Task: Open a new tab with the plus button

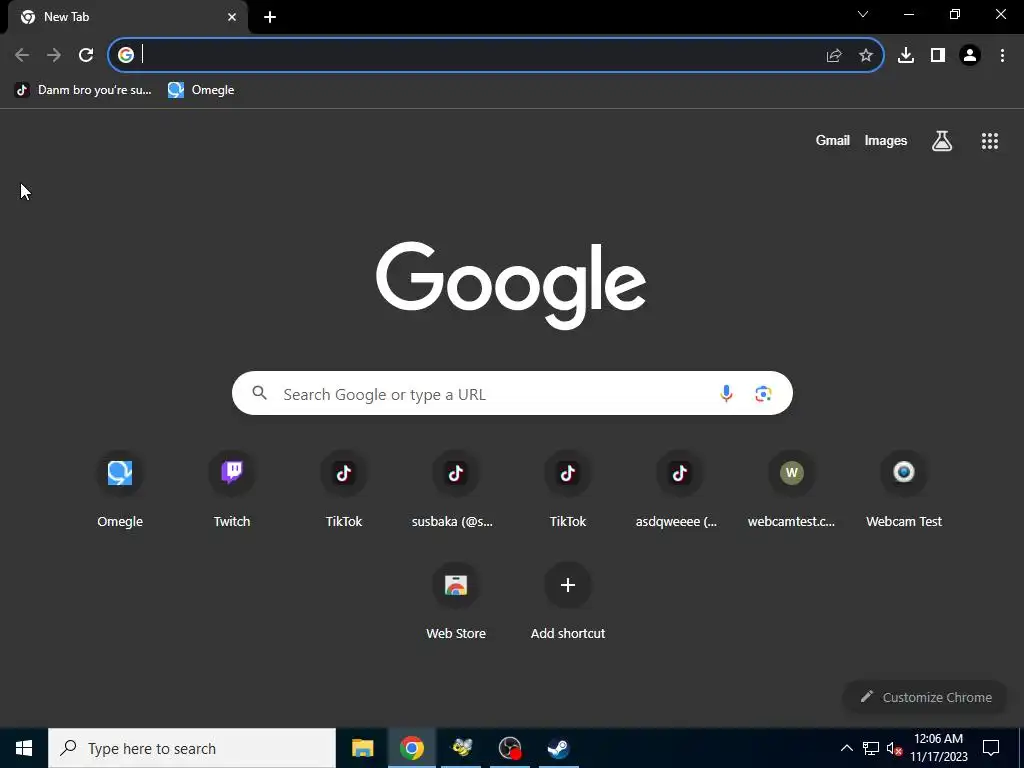Action: pos(270,17)
